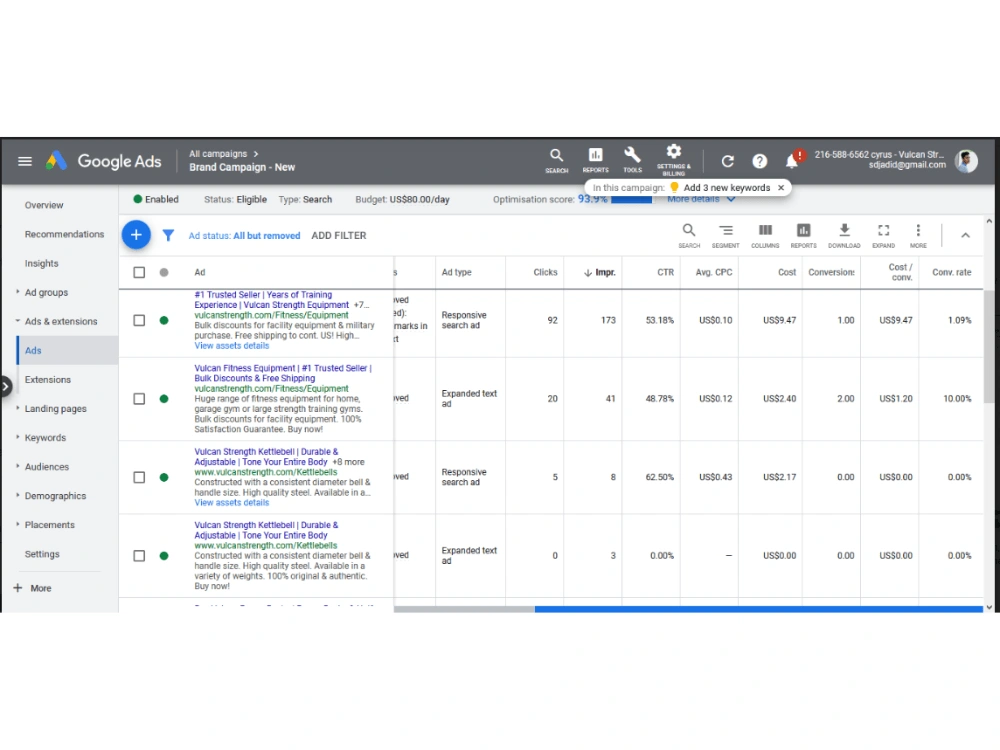Viewport: 1000px width, 750px height.
Task: Click the optimisation score progress bar
Action: (631, 200)
